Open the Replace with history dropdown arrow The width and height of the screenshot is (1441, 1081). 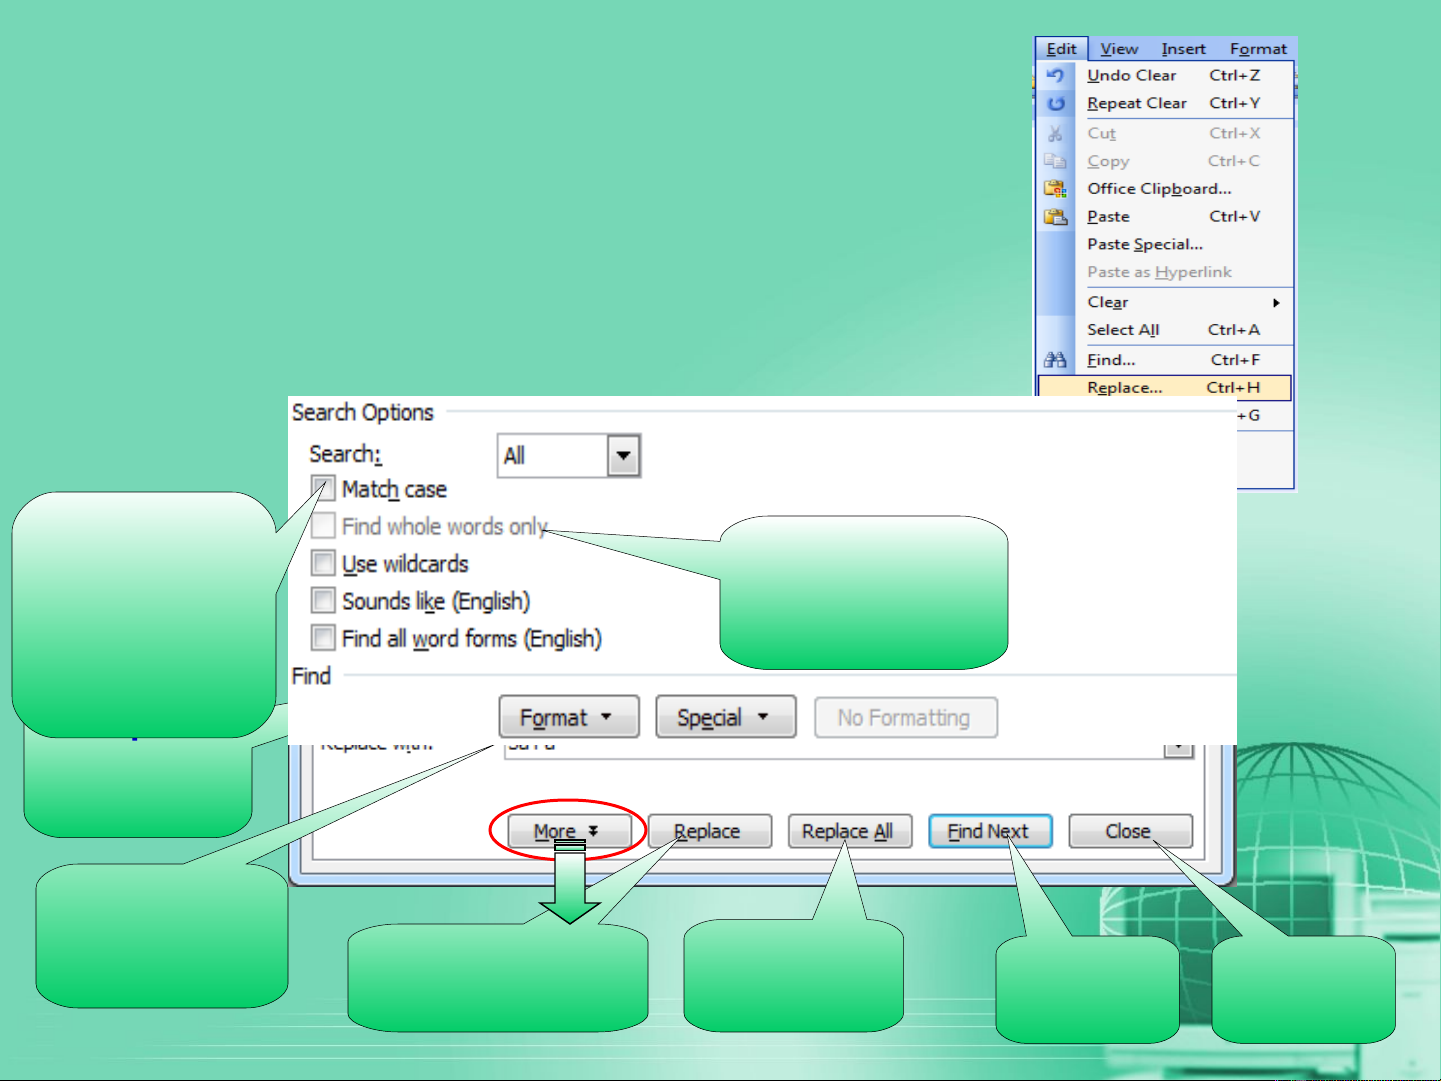point(1179,750)
